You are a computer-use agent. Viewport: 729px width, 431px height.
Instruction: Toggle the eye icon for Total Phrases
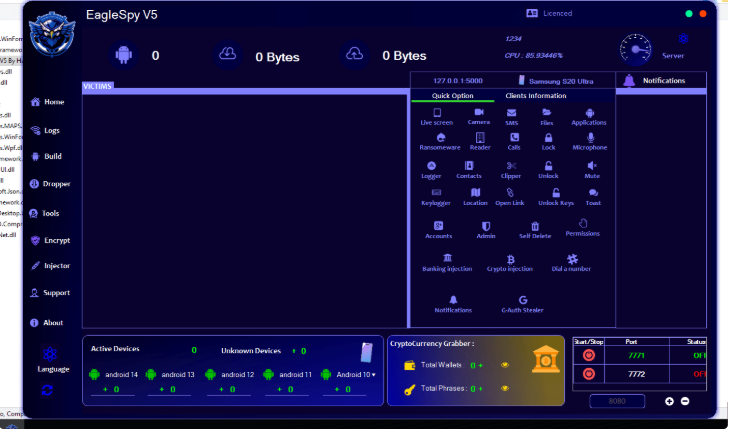tap(505, 388)
